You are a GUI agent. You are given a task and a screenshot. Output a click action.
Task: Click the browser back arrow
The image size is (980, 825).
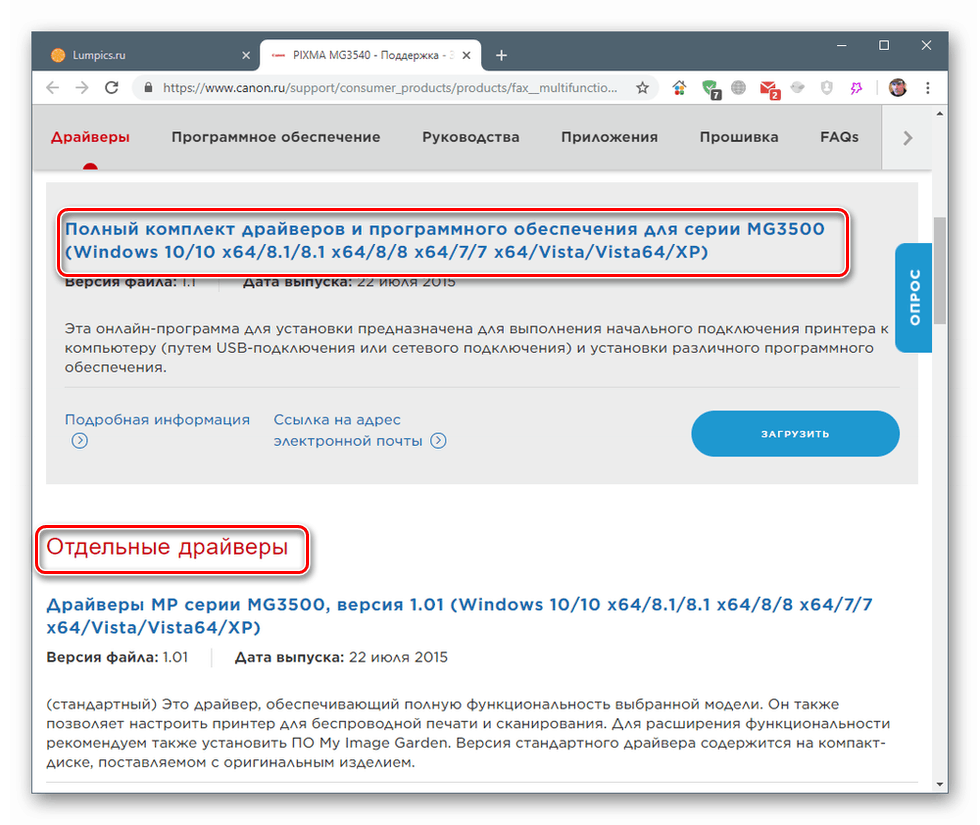tap(52, 88)
